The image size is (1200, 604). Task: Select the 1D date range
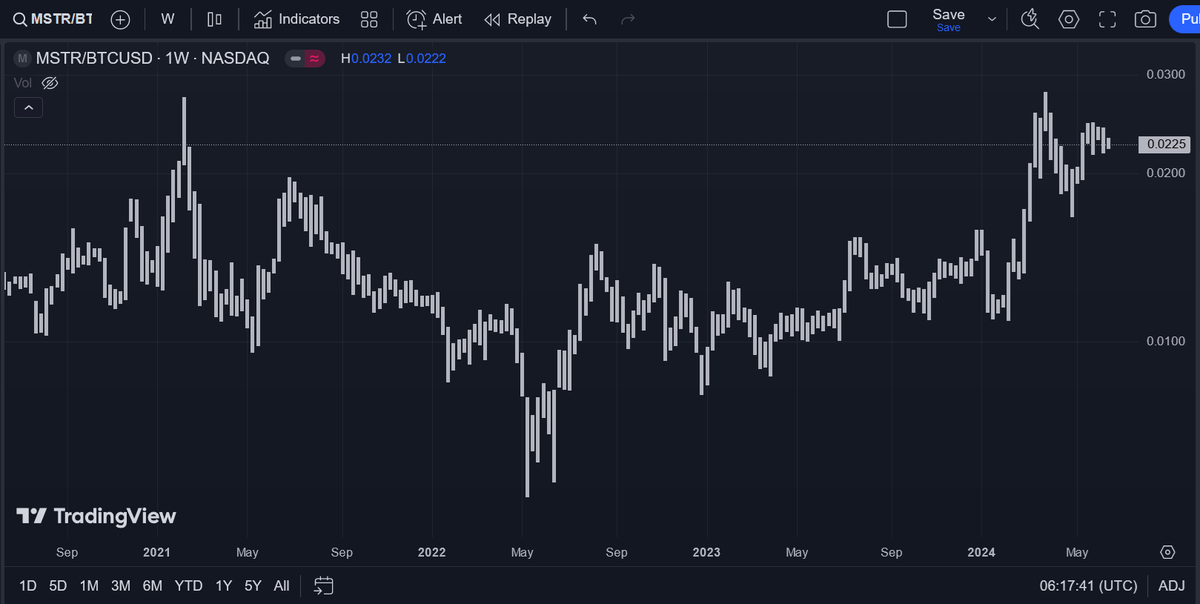tap(28, 585)
